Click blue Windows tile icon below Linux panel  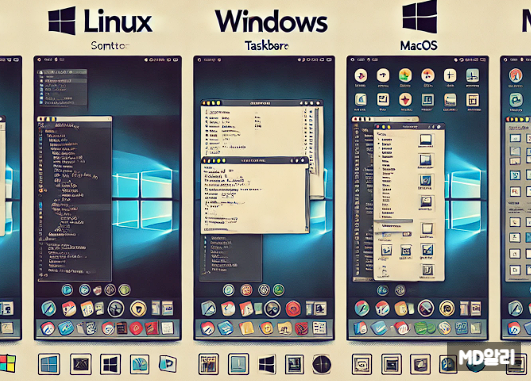pyautogui.click(x=49, y=364)
